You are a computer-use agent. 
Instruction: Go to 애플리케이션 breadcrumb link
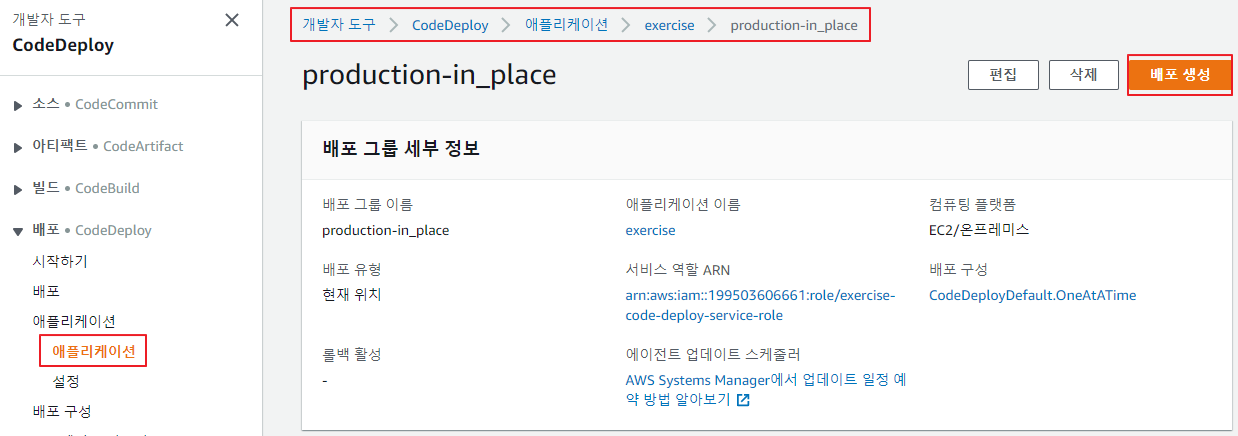click(x=566, y=25)
